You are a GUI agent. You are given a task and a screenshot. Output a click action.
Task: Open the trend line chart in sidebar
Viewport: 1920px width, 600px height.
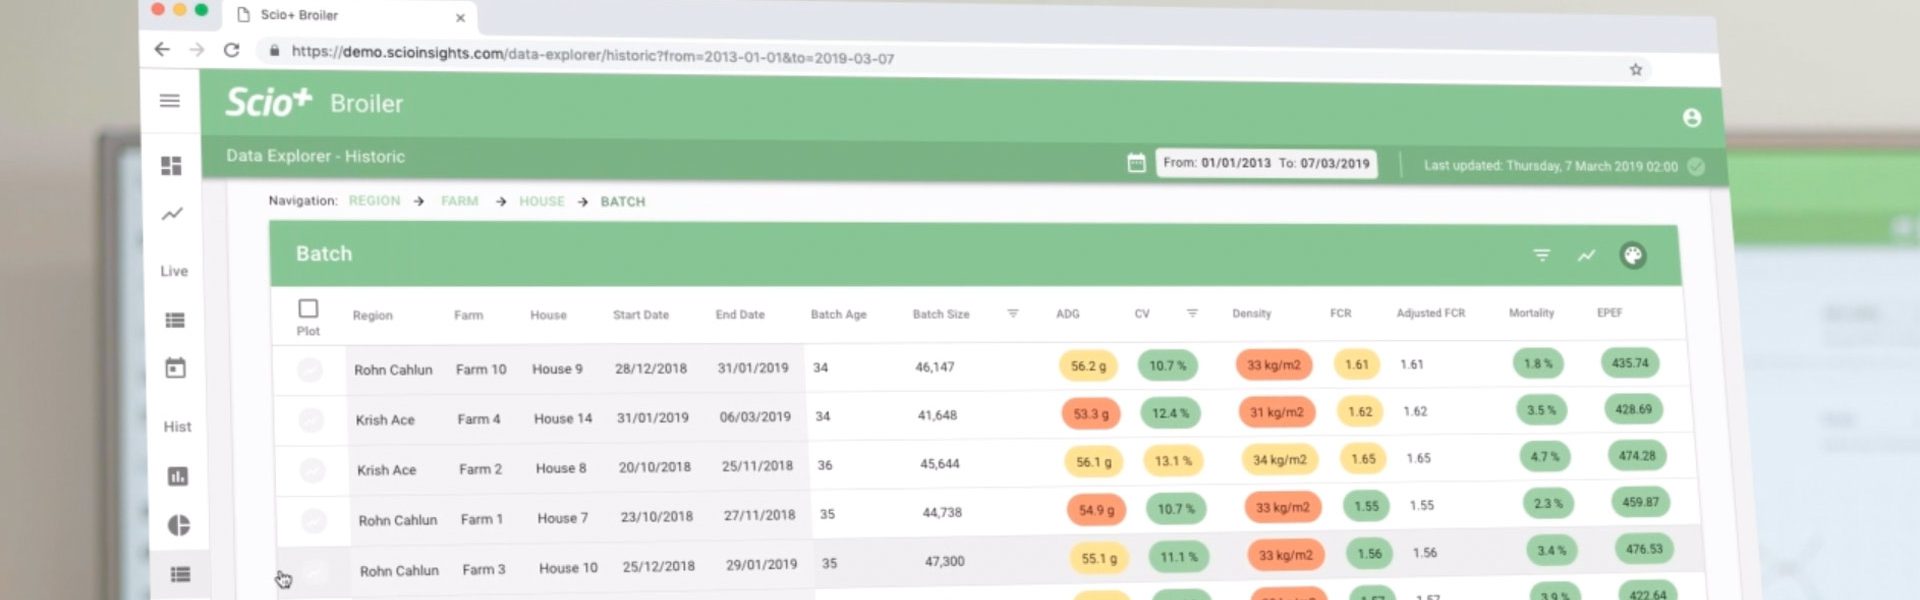coord(172,214)
